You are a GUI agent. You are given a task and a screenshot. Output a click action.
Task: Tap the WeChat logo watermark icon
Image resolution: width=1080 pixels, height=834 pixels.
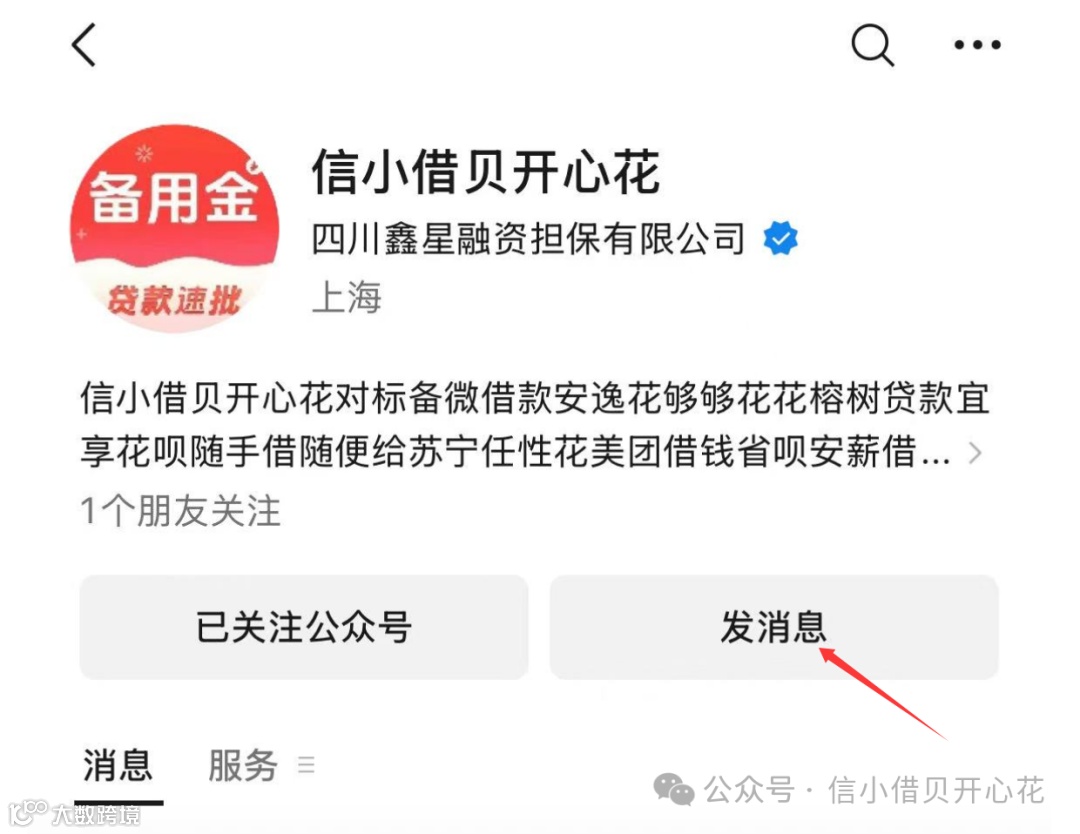coord(674,789)
